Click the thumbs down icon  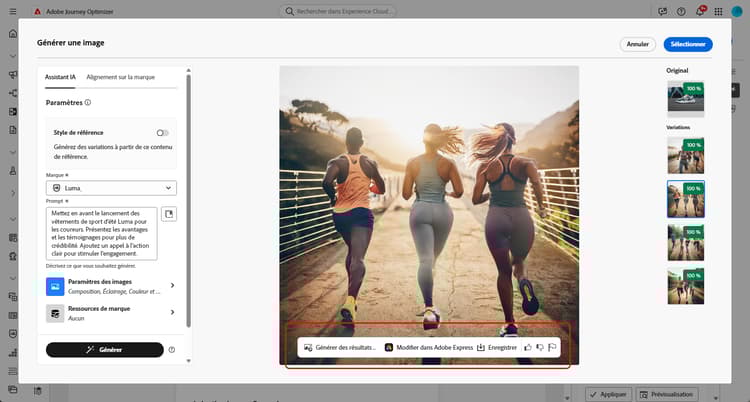coord(540,347)
